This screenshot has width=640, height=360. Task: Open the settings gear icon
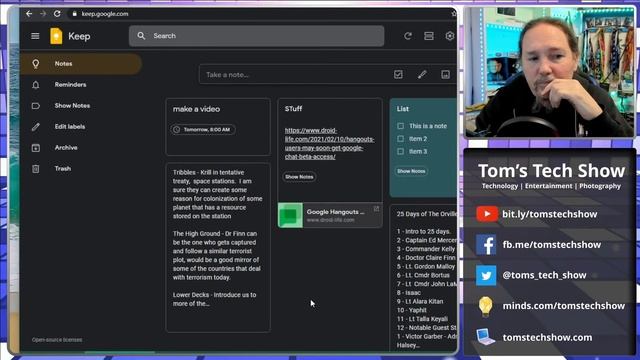click(450, 36)
